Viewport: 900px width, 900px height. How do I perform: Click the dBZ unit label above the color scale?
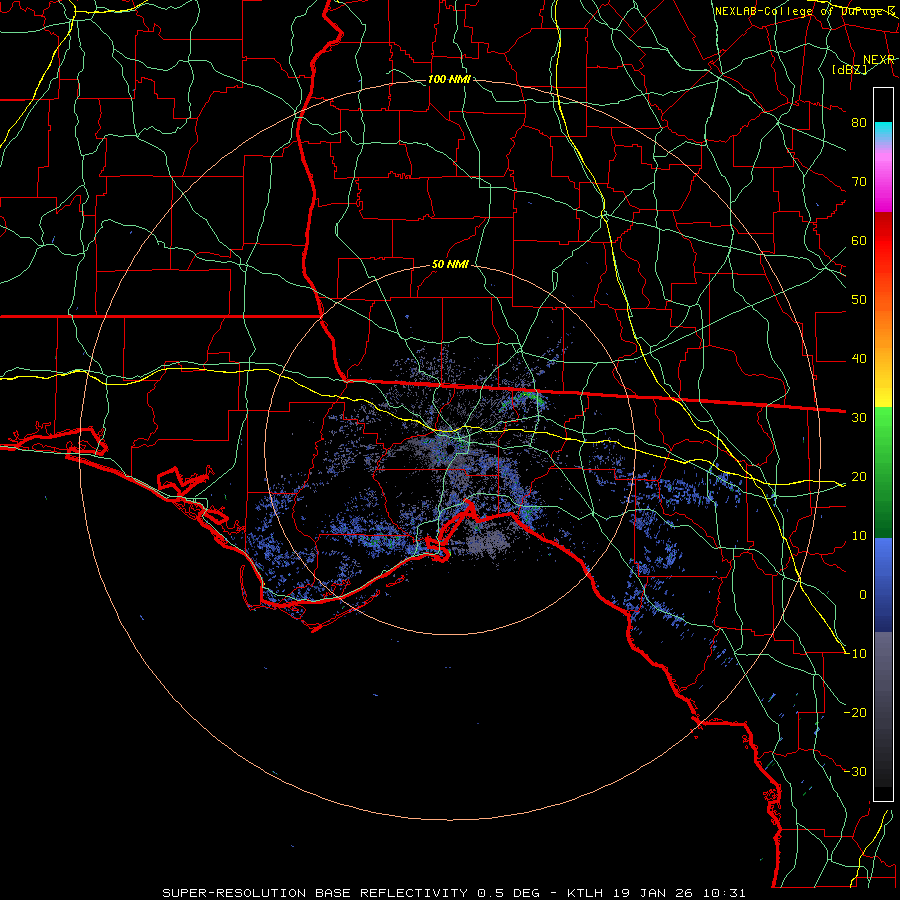click(x=849, y=69)
